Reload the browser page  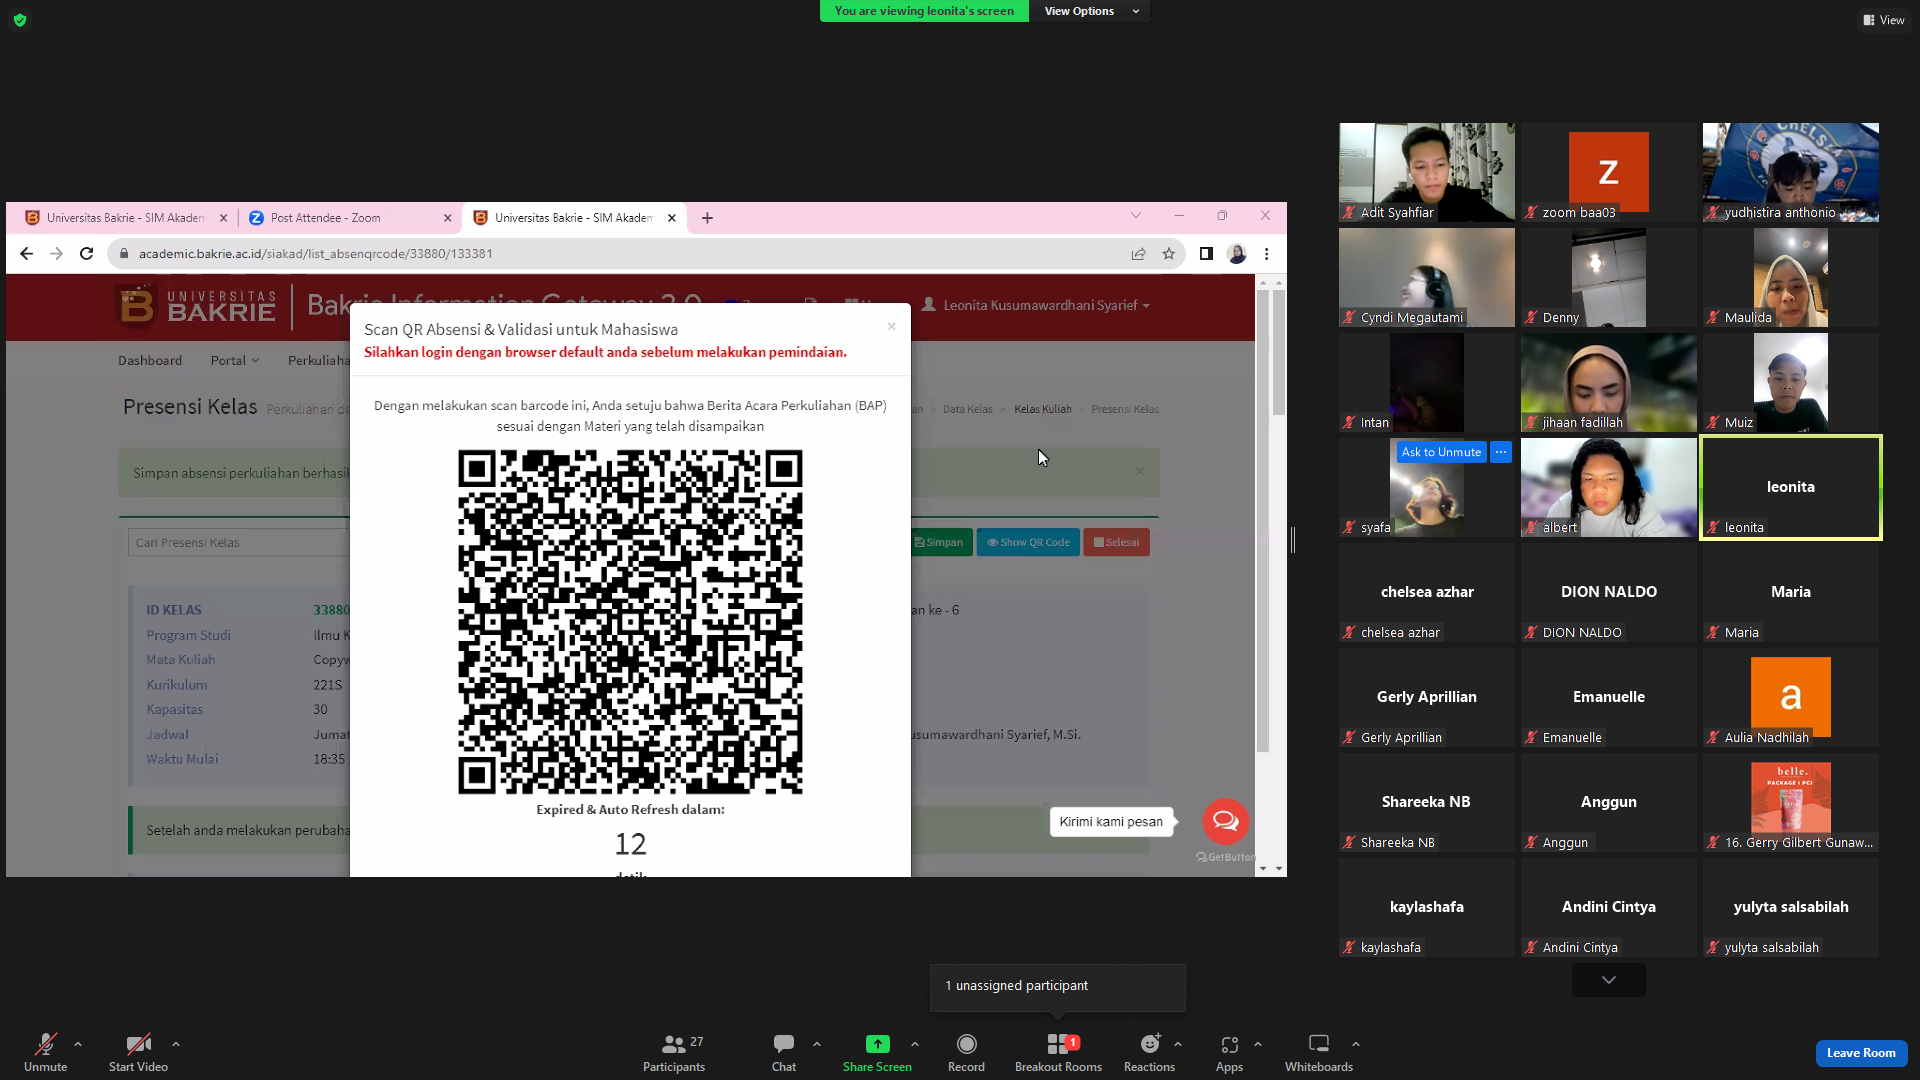point(87,254)
